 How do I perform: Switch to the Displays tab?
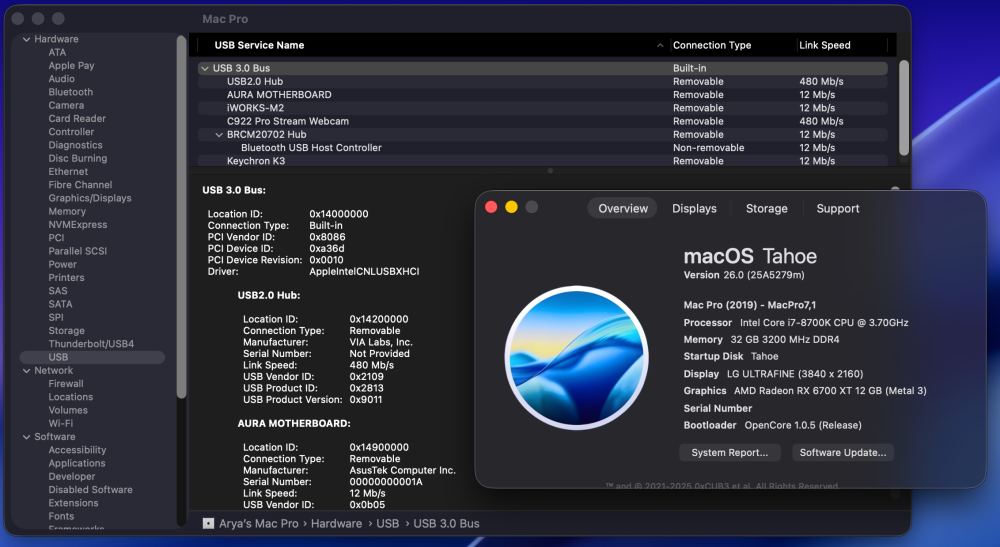694,208
